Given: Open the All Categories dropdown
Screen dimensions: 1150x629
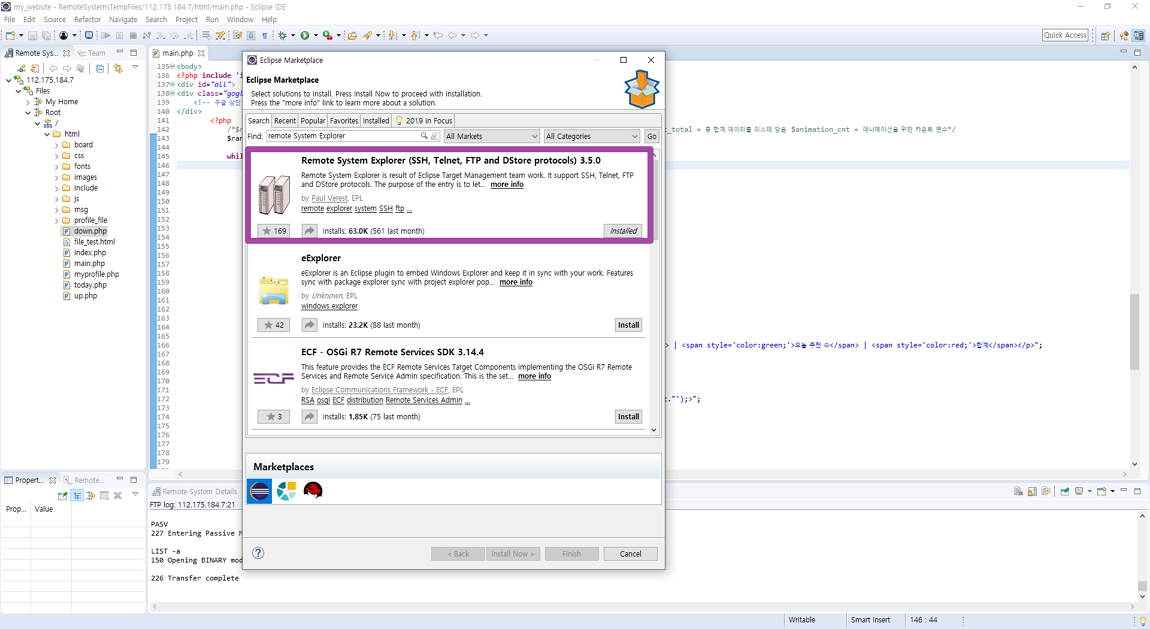Looking at the screenshot, I should click(x=591, y=136).
